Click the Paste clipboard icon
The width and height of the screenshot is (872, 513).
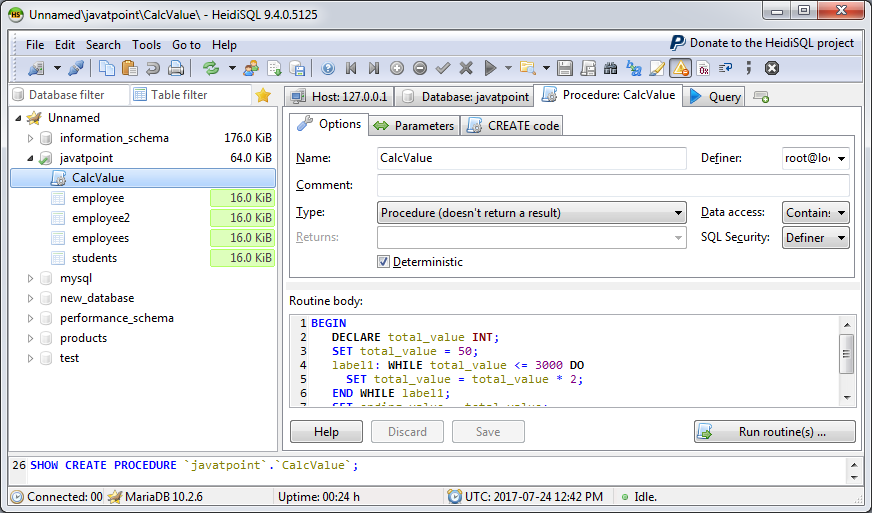coord(130,68)
